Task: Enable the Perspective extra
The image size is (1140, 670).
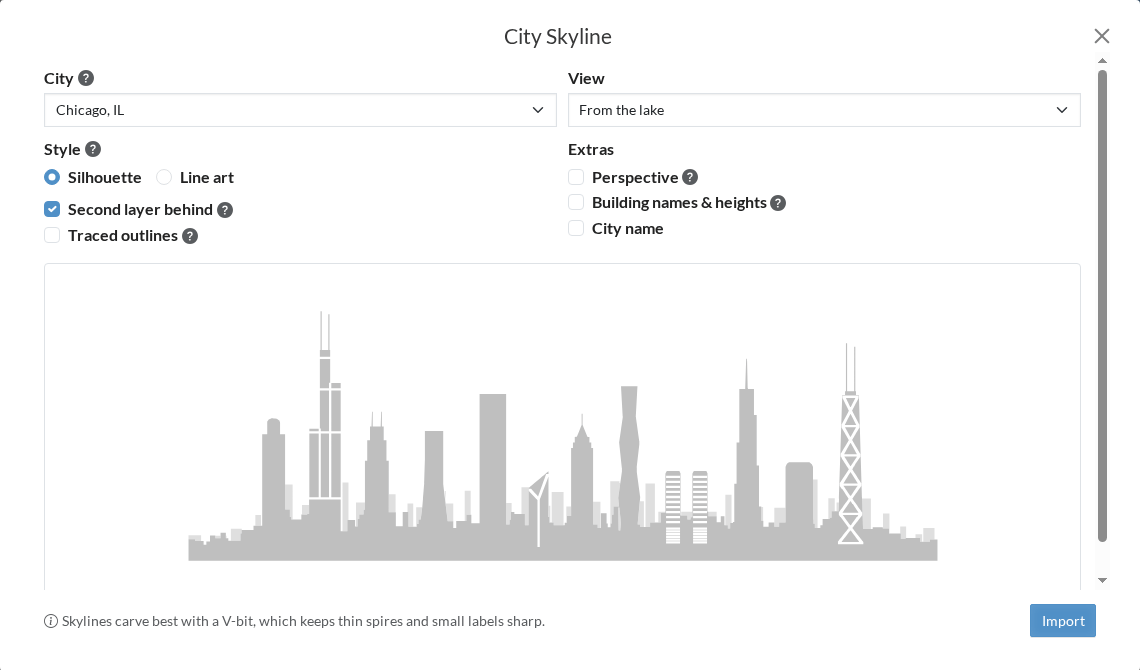Action: coord(576,177)
